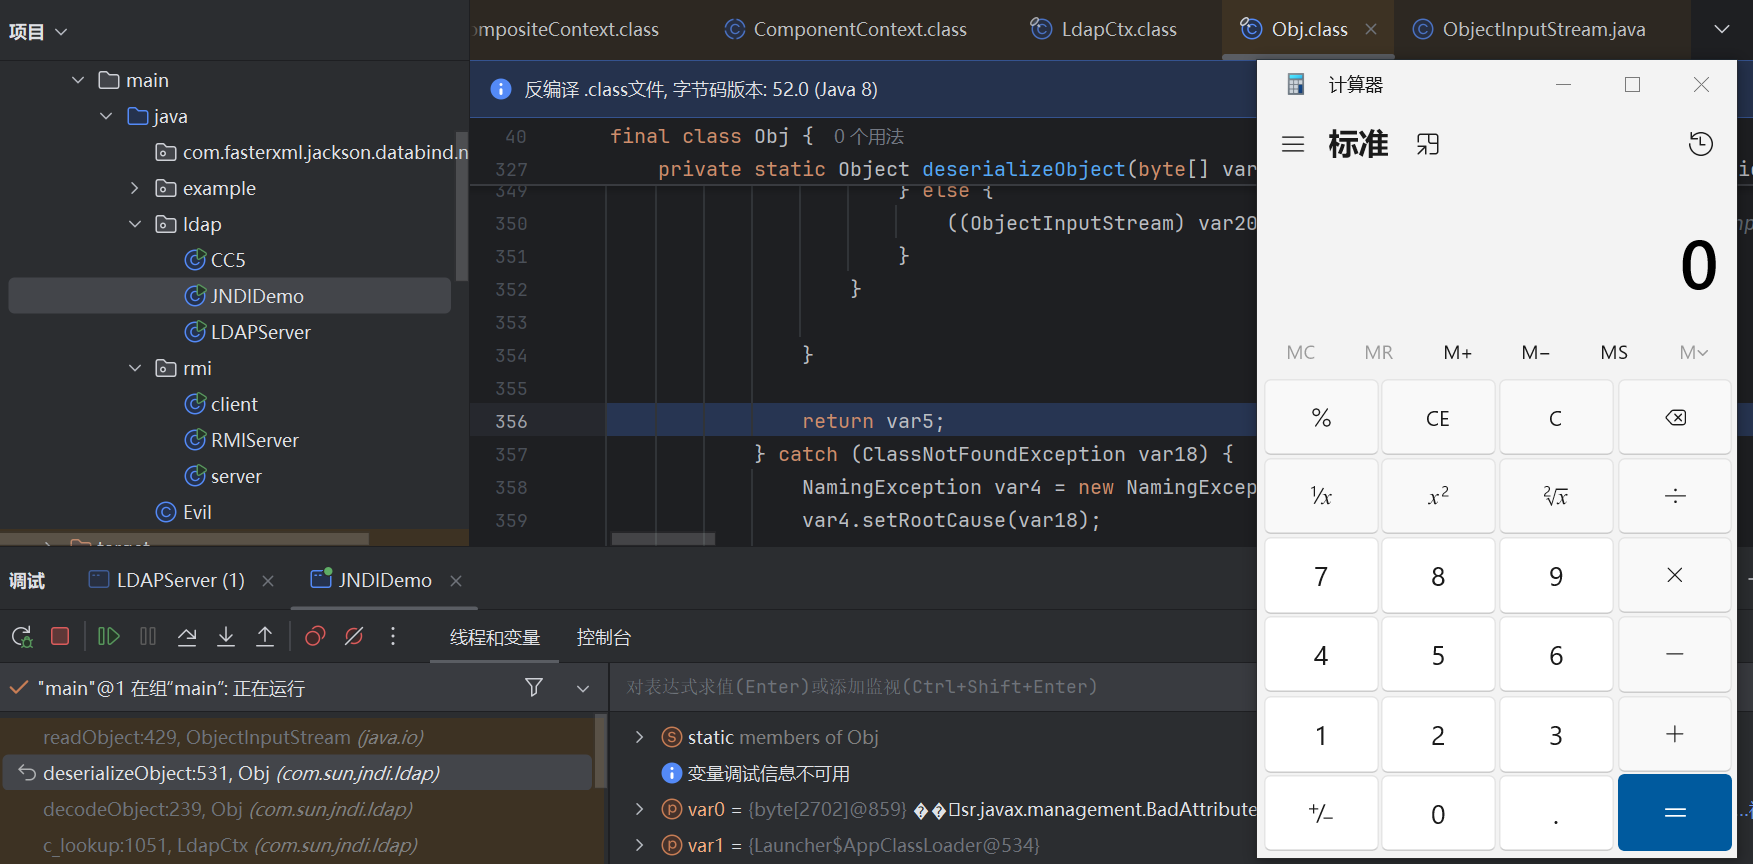Collapse the java folder
Image resolution: width=1753 pixels, height=864 pixels.
[x=106, y=116]
